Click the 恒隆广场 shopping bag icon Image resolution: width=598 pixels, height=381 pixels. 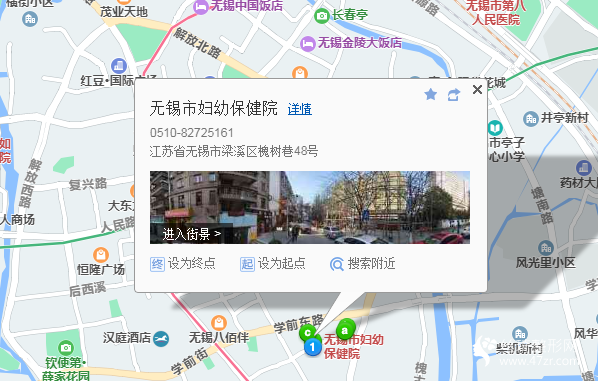101,254
